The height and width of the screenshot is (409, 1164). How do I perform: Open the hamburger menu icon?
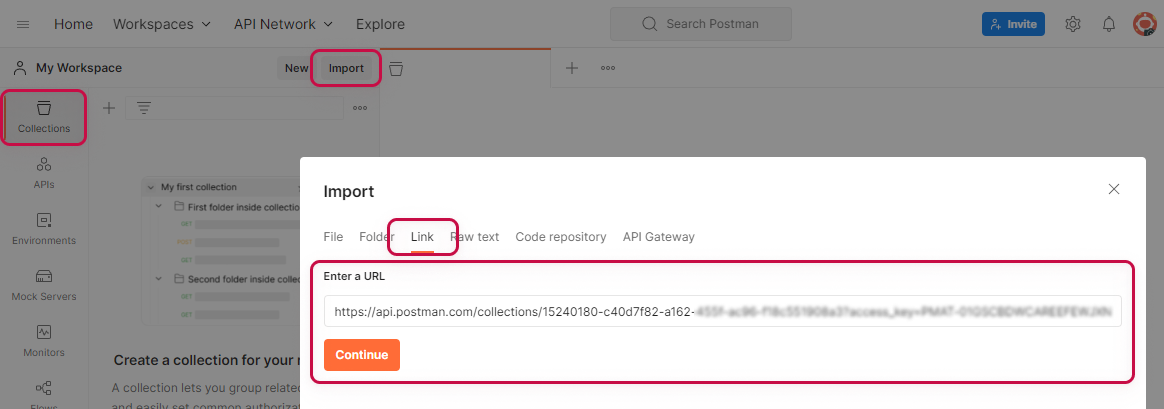pos(23,24)
